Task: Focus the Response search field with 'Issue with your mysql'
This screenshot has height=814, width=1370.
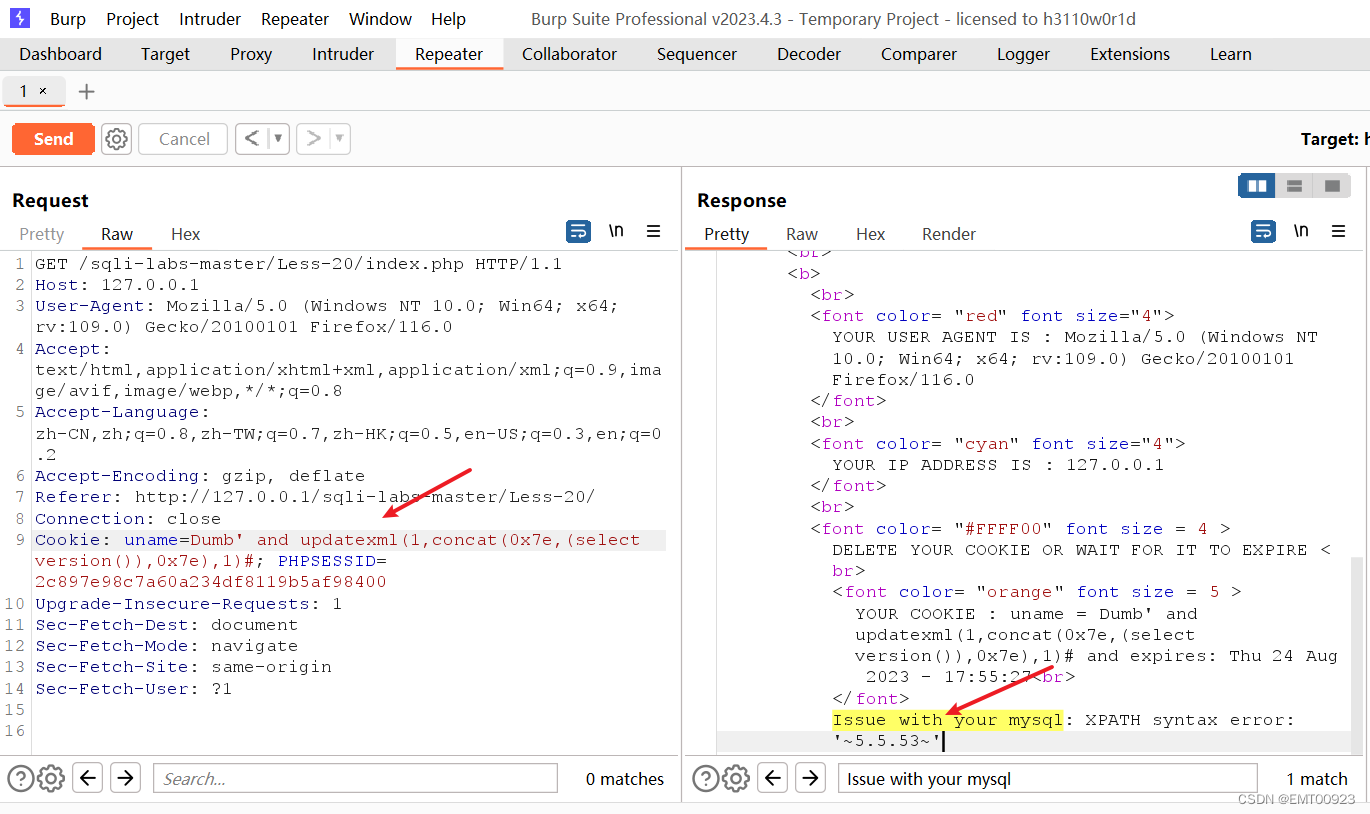Action: pyautogui.click(x=1047, y=778)
